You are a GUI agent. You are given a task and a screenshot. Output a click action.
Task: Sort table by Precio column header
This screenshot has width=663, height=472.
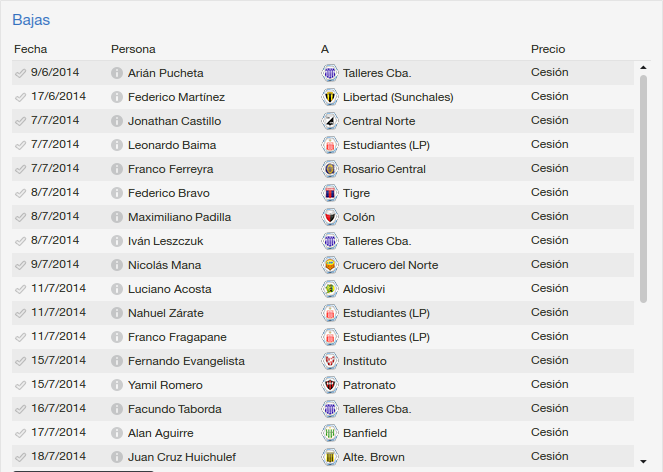tap(548, 49)
